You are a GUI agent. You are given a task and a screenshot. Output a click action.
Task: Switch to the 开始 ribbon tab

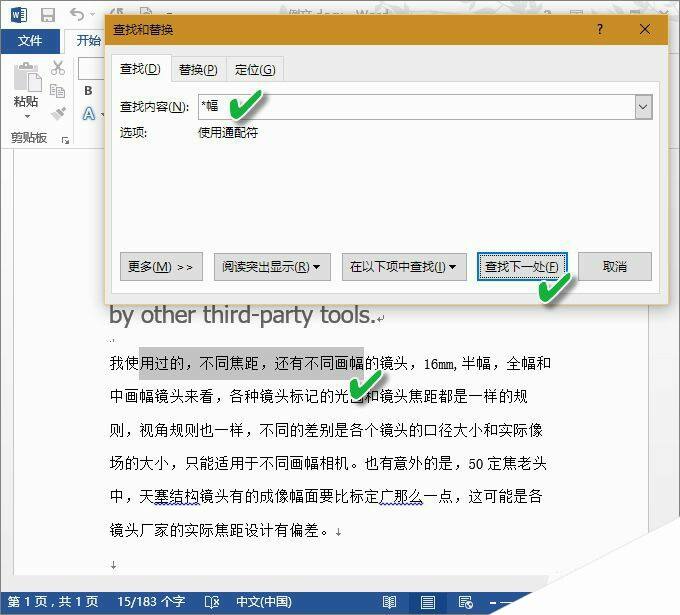pyautogui.click(x=88, y=41)
